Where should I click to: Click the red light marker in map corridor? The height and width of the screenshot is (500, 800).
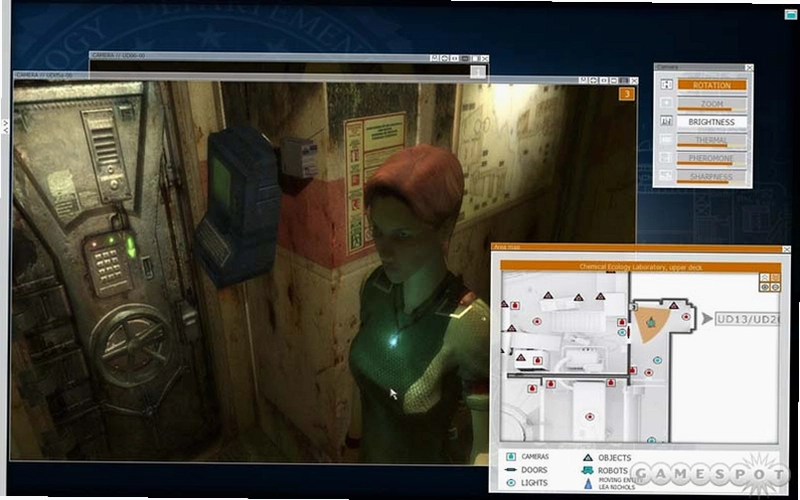pyautogui.click(x=648, y=373)
